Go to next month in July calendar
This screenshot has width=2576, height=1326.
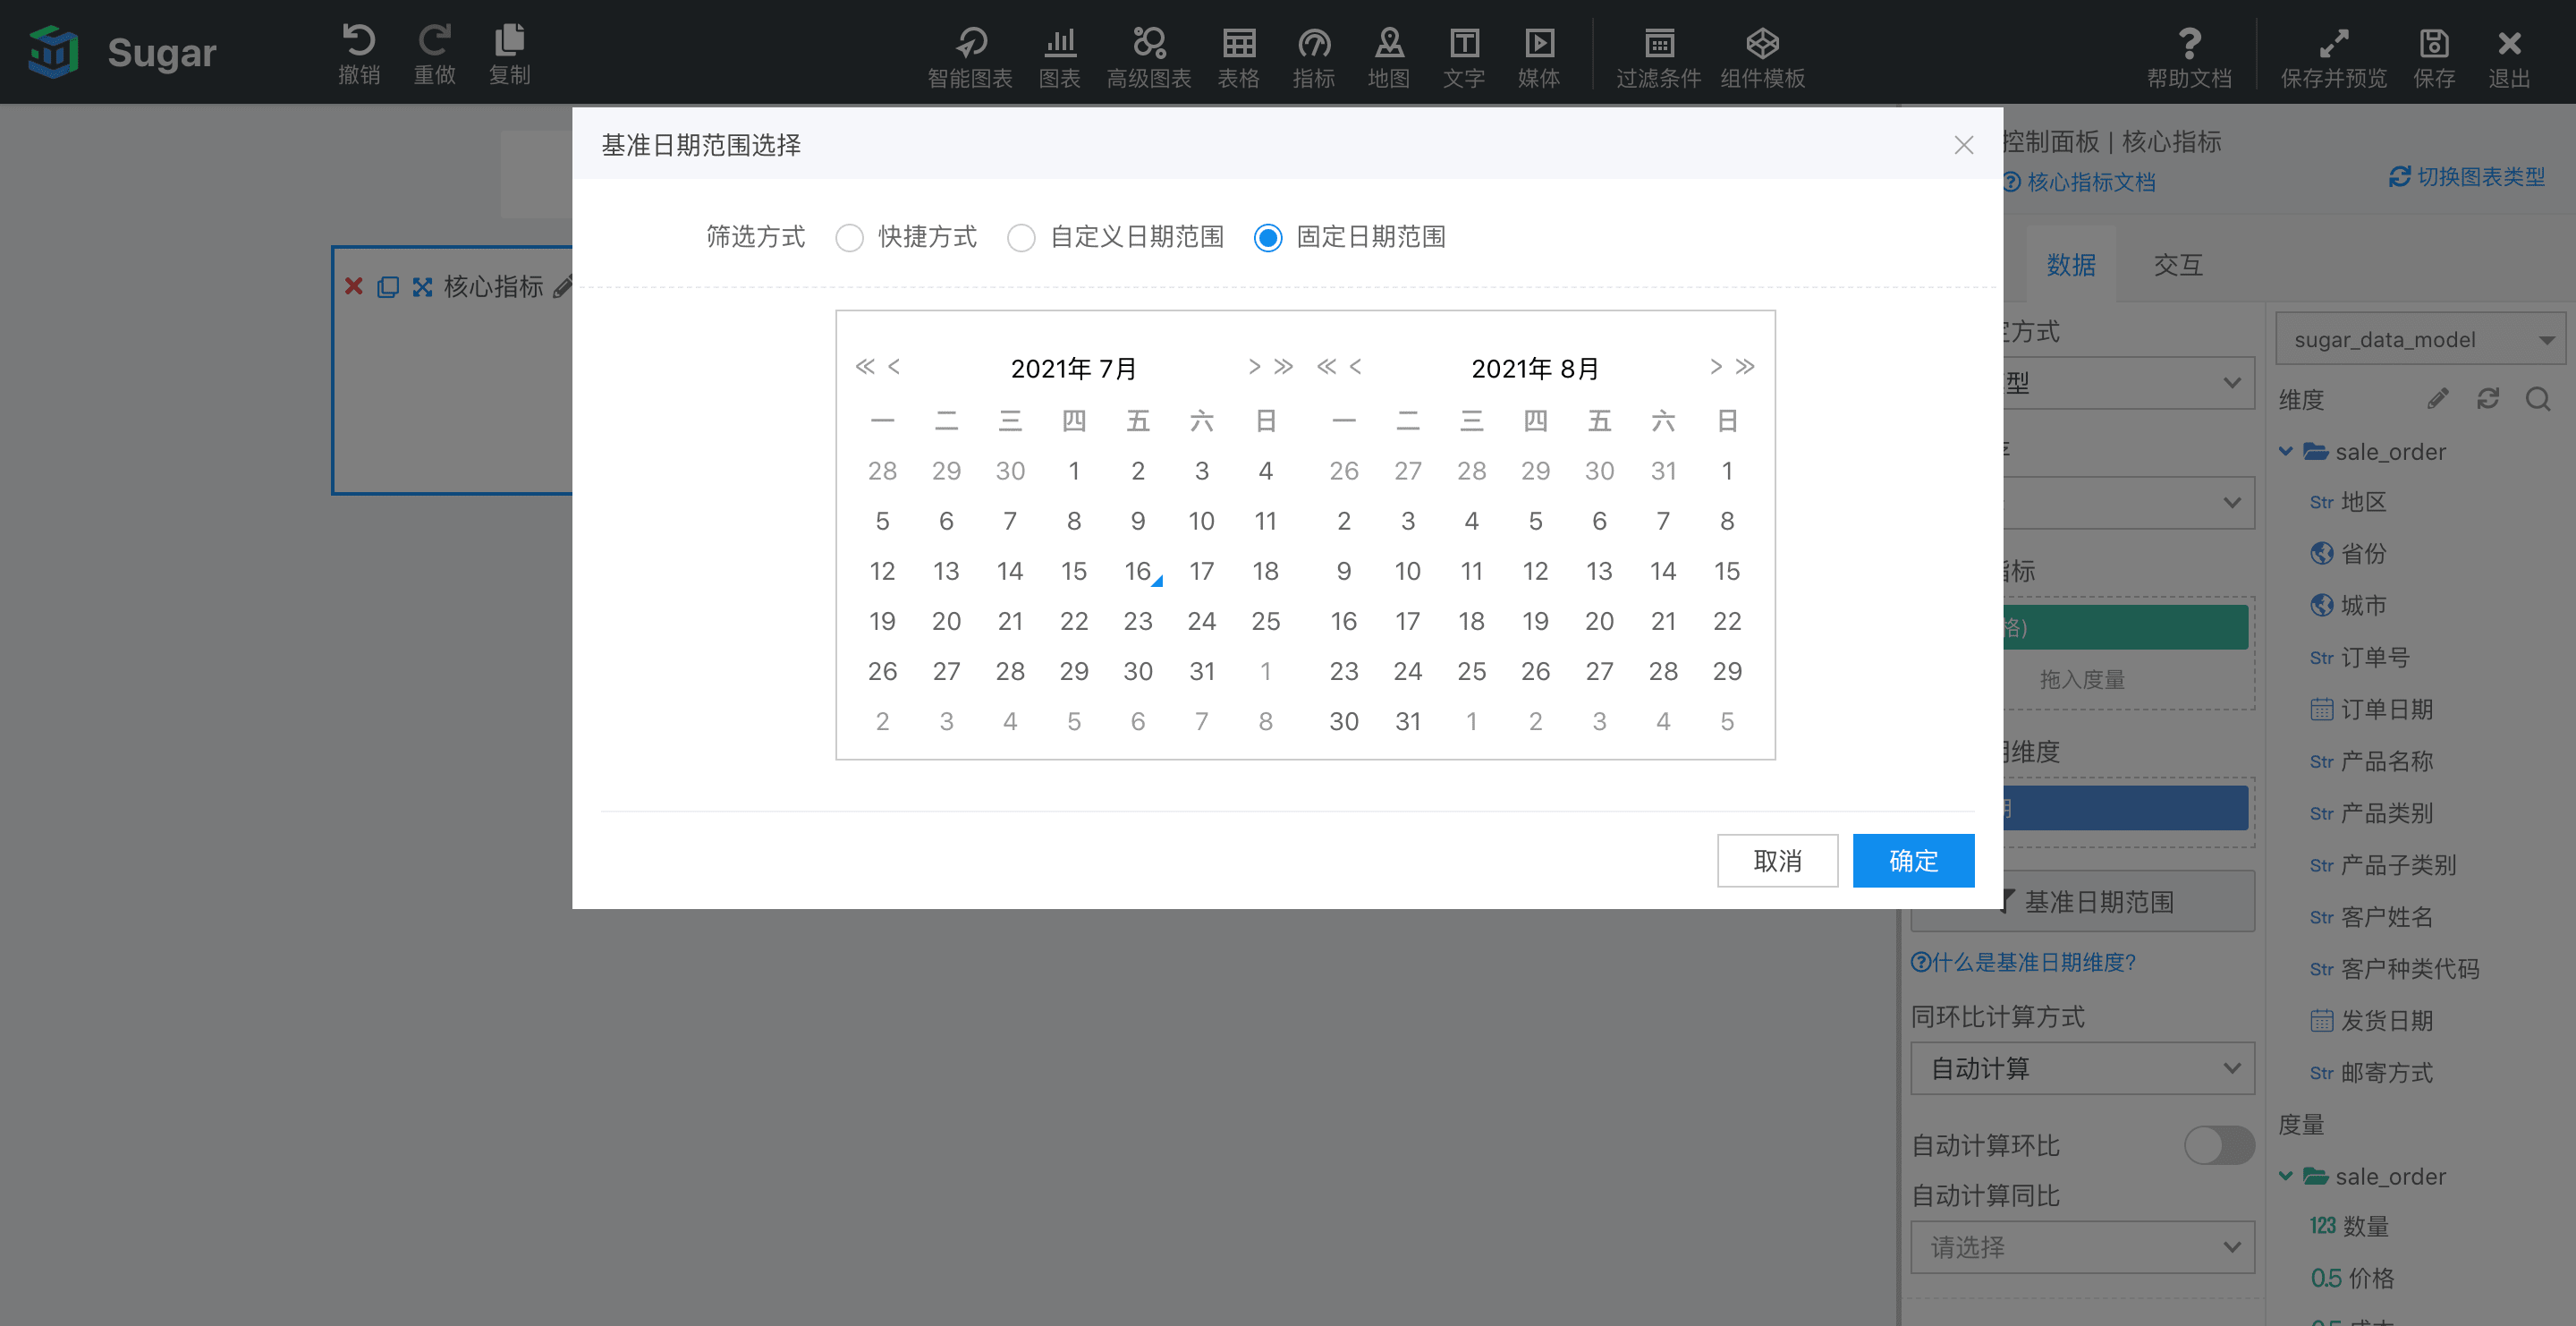pos(1254,367)
